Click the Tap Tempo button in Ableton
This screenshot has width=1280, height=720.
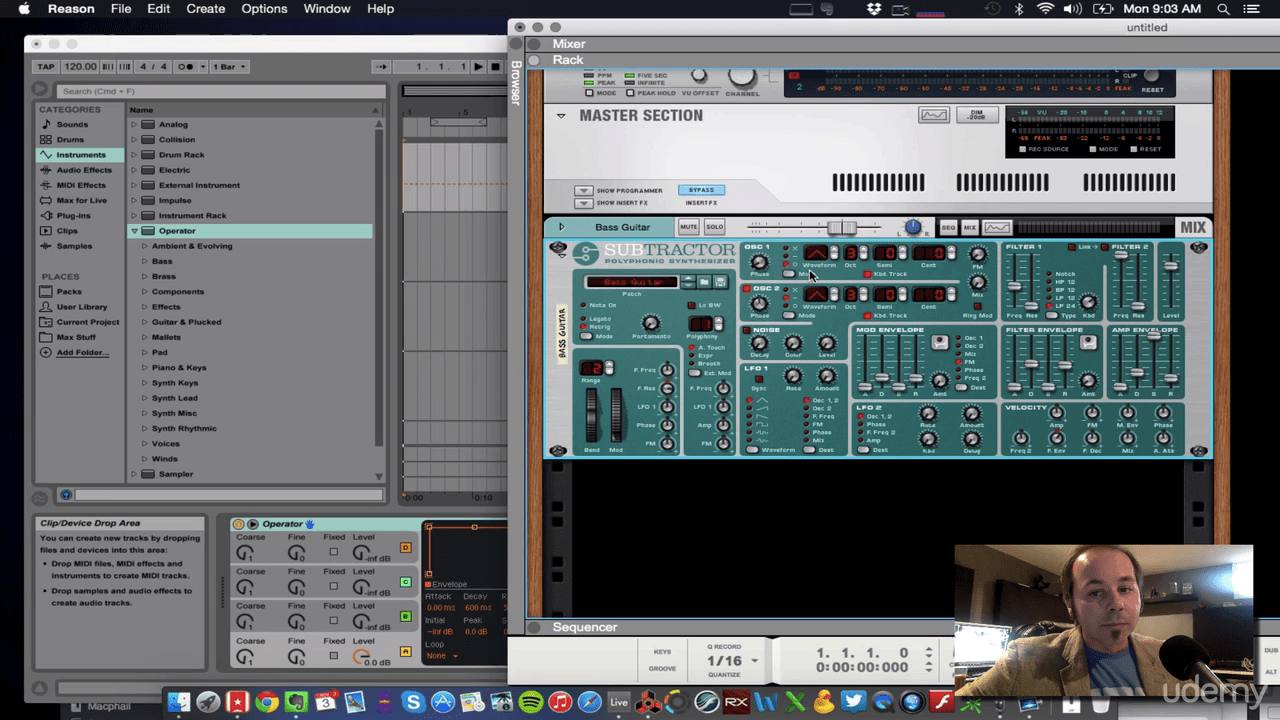[44, 66]
